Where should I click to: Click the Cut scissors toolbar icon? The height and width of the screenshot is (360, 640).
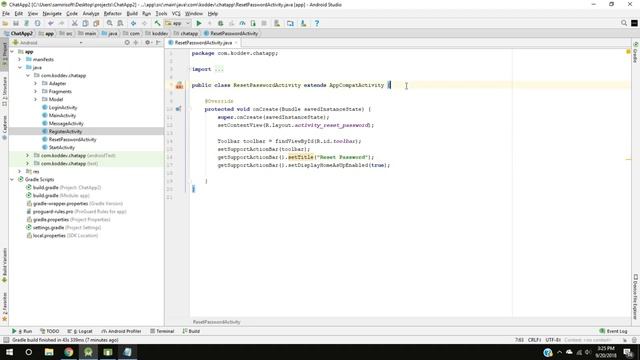[74, 23]
